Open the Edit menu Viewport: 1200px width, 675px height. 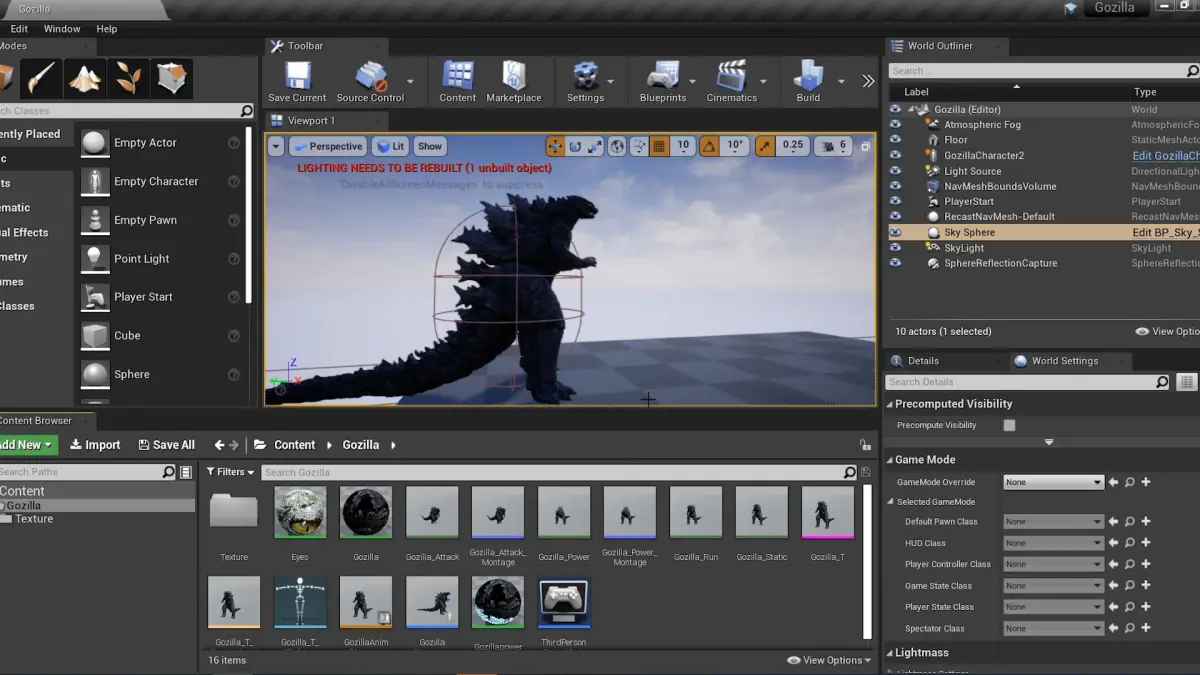(19, 29)
